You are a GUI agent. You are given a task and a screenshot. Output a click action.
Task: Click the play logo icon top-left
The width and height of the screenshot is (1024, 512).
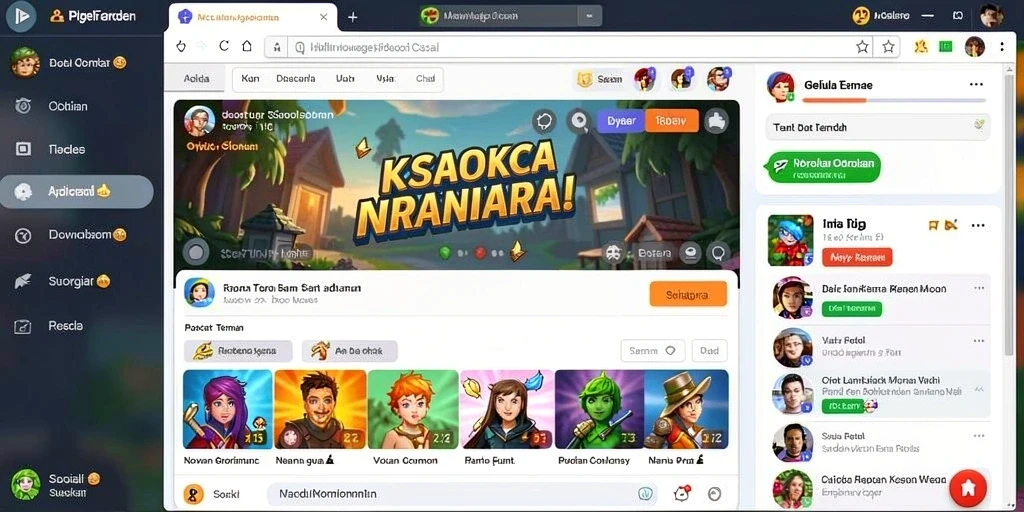(22, 16)
